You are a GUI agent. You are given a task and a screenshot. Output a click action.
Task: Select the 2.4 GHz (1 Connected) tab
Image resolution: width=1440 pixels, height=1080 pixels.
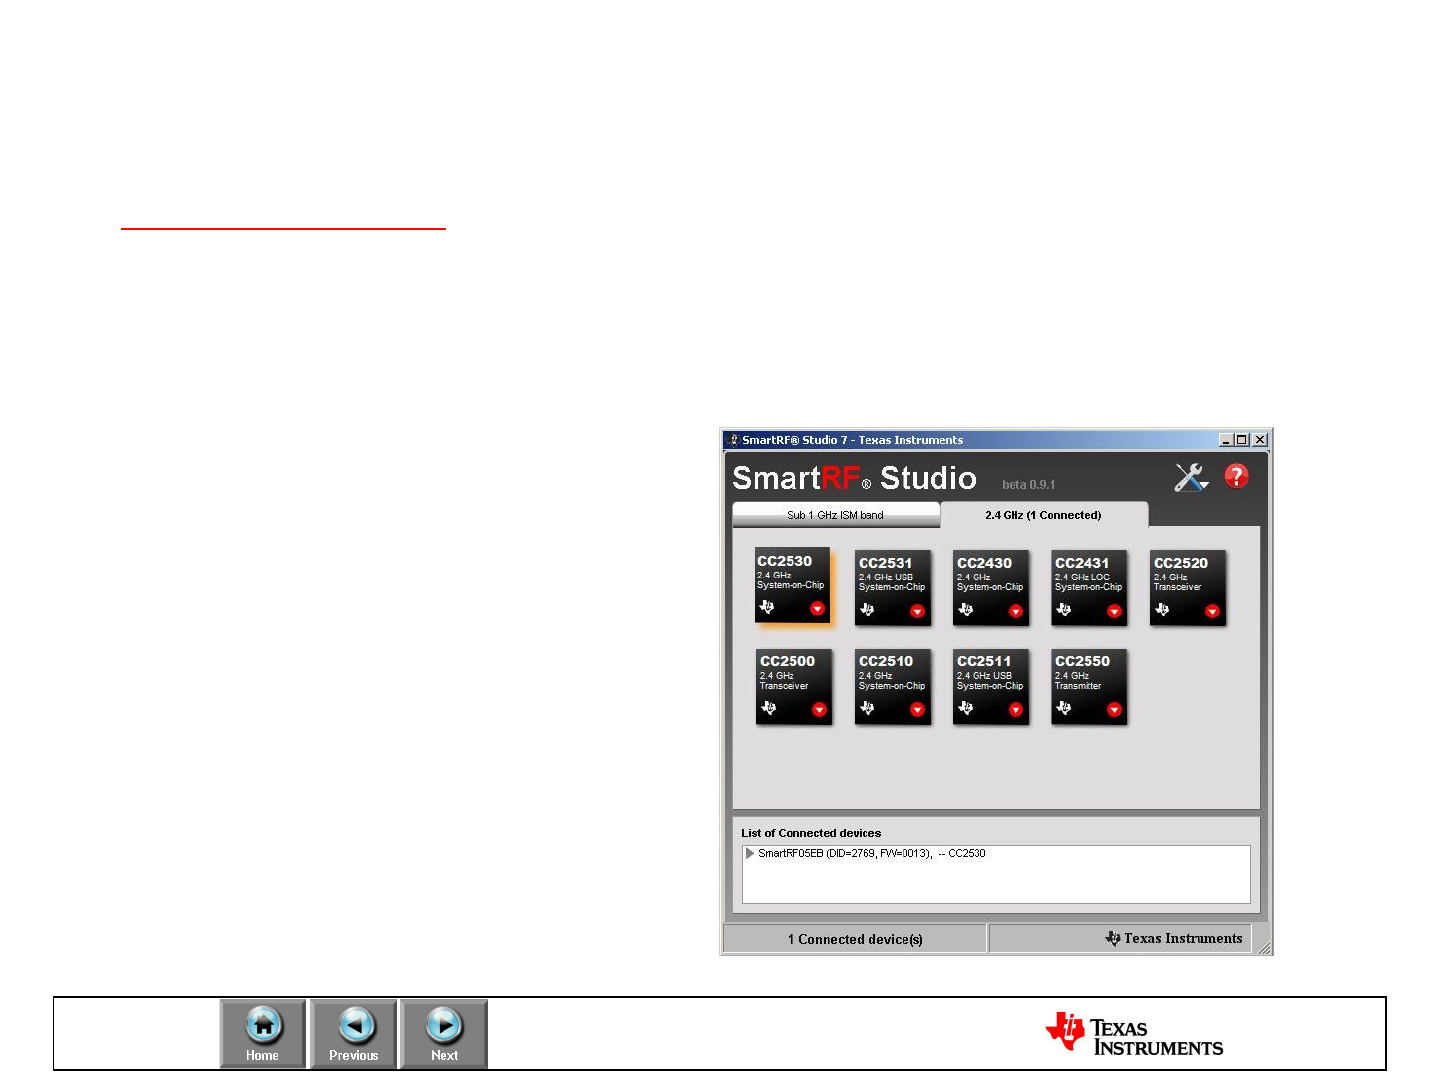point(1043,515)
